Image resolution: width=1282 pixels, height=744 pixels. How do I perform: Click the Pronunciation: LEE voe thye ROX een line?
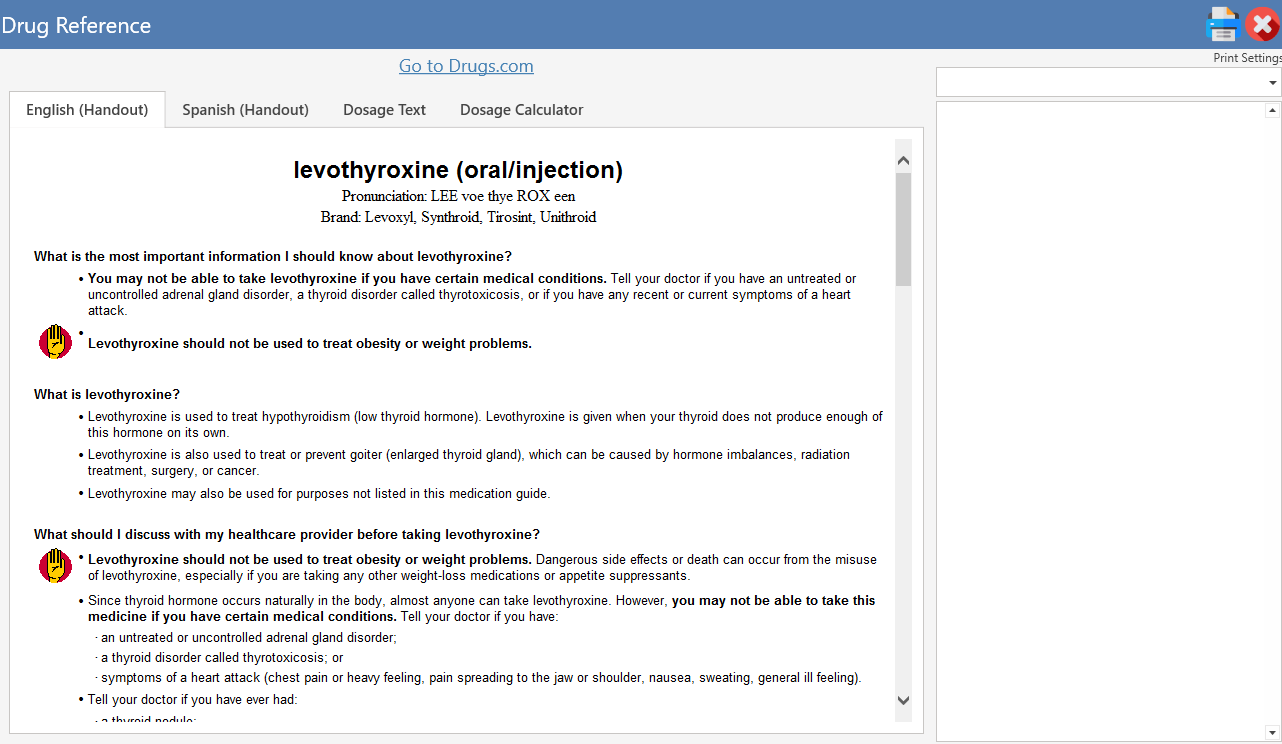[458, 196]
